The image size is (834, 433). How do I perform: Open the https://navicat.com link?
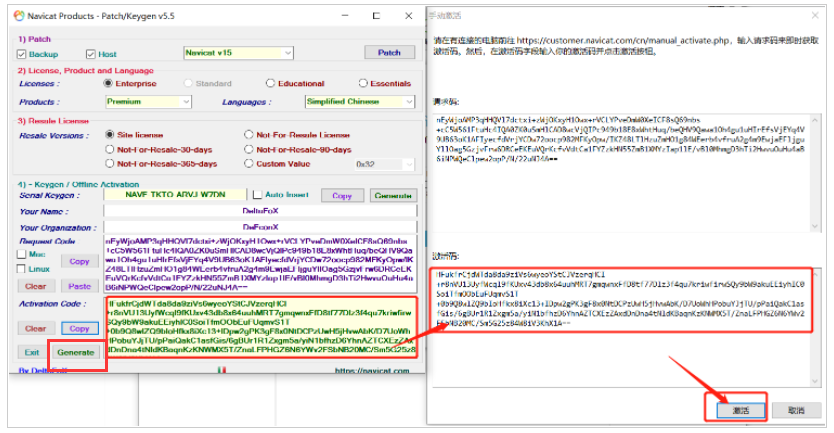(x=372, y=370)
